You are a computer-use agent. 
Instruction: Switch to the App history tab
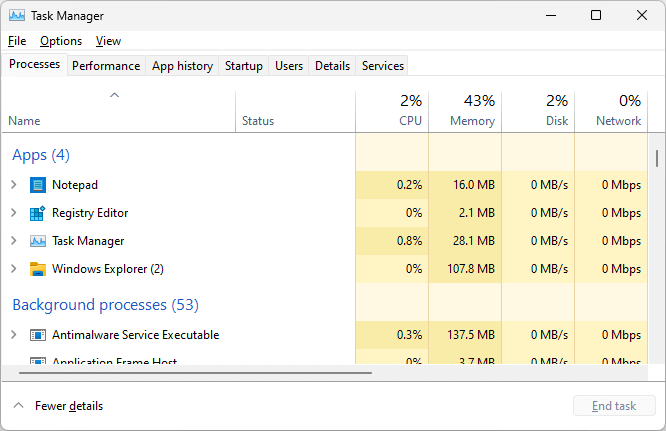pyautogui.click(x=182, y=66)
